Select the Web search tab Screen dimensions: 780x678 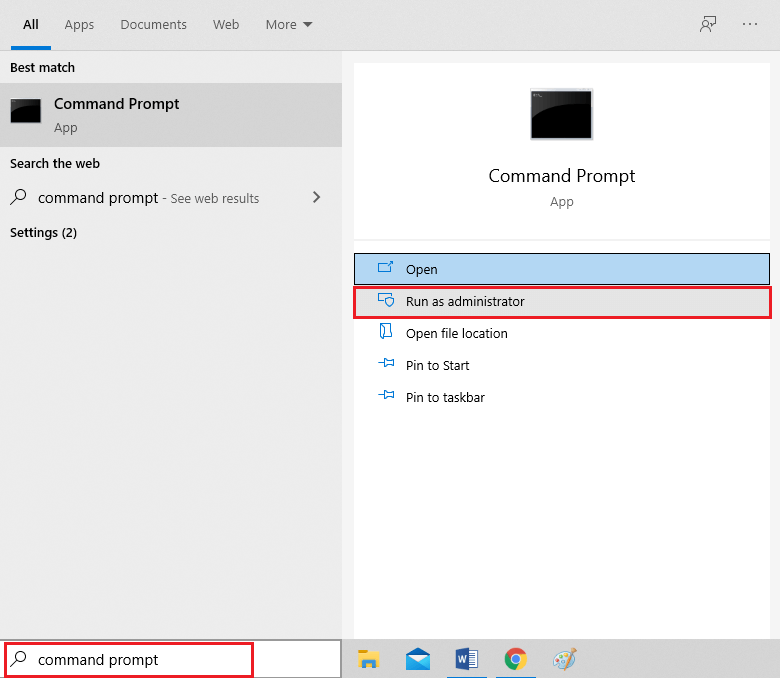[226, 25]
